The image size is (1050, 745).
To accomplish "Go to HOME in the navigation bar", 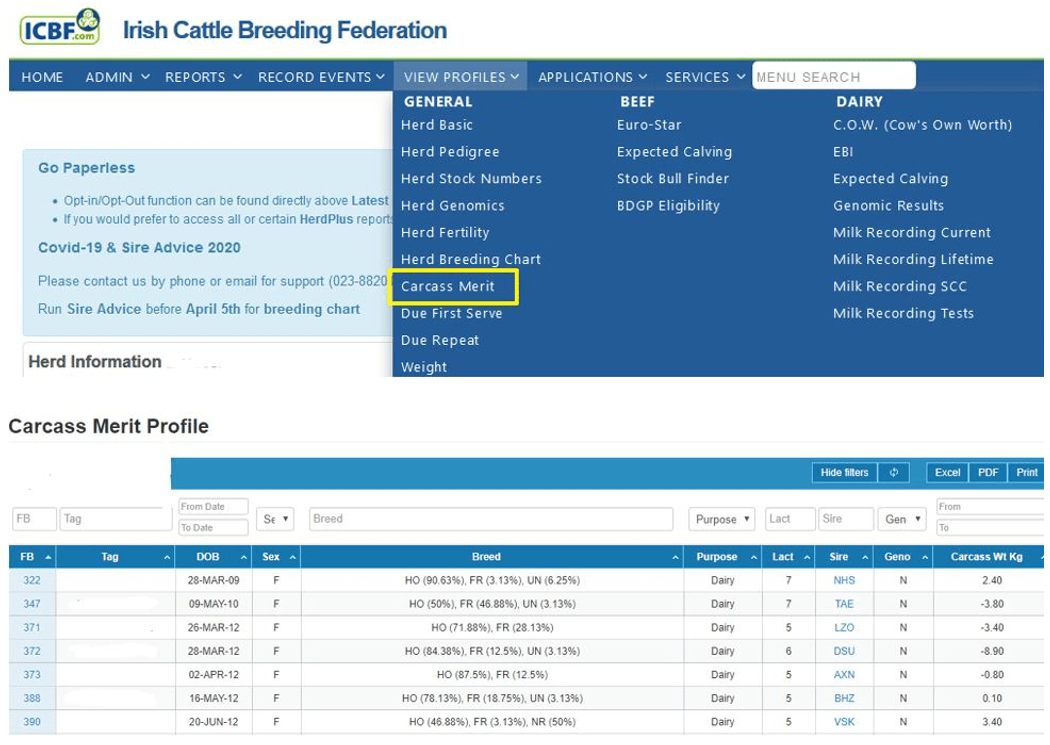I will click(42, 77).
